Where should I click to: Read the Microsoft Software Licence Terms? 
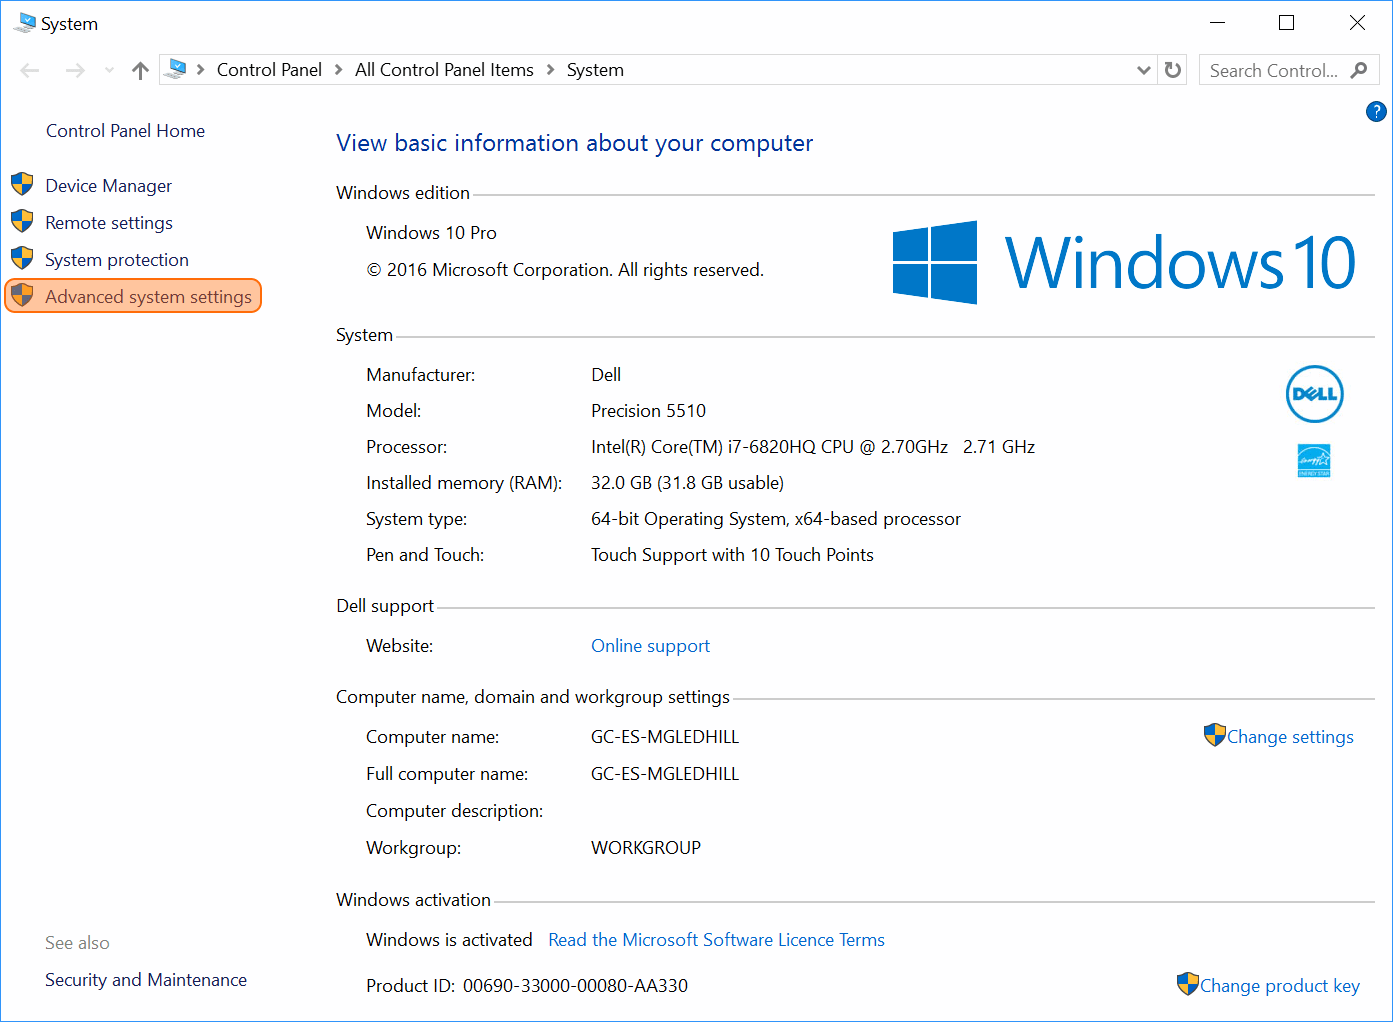tap(716, 940)
